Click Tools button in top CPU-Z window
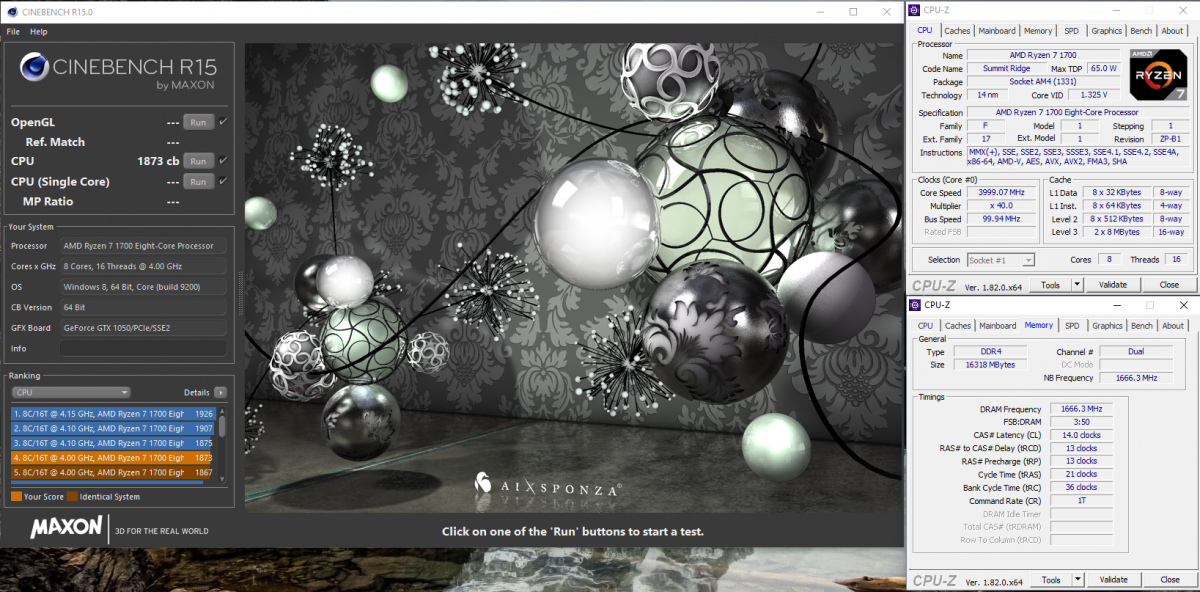The width and height of the screenshot is (1200, 592). [1050, 285]
